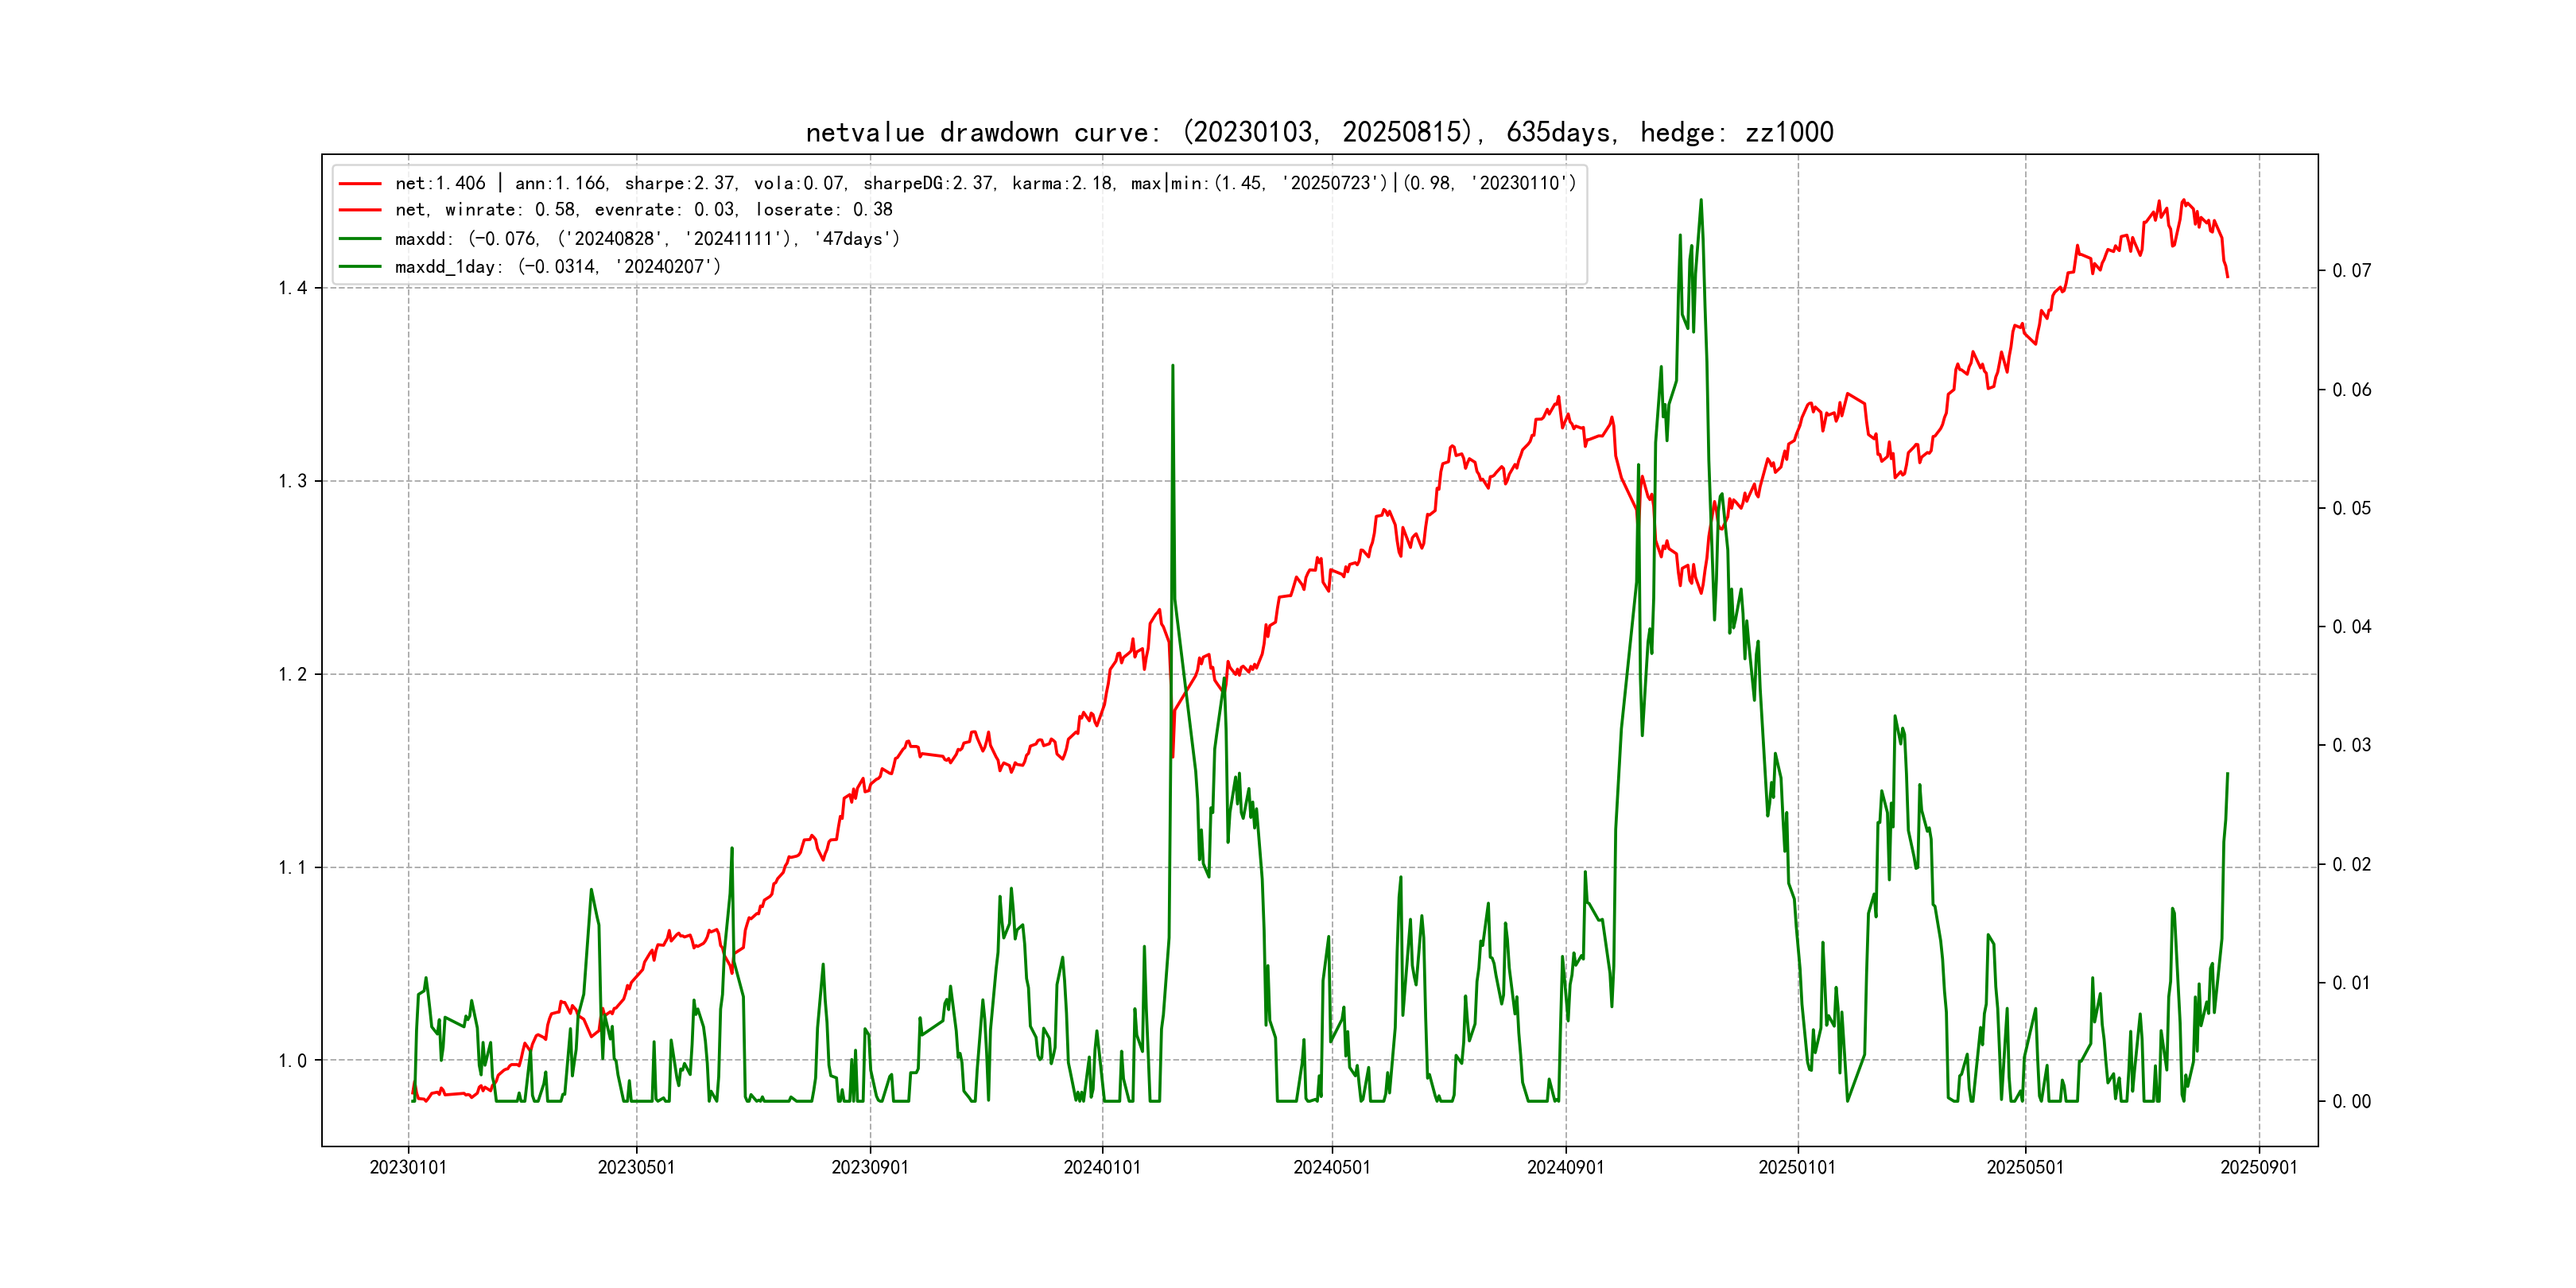Click the 20240101 x-axis tick label
This screenshot has height=1288, width=2576.
1102,1167
